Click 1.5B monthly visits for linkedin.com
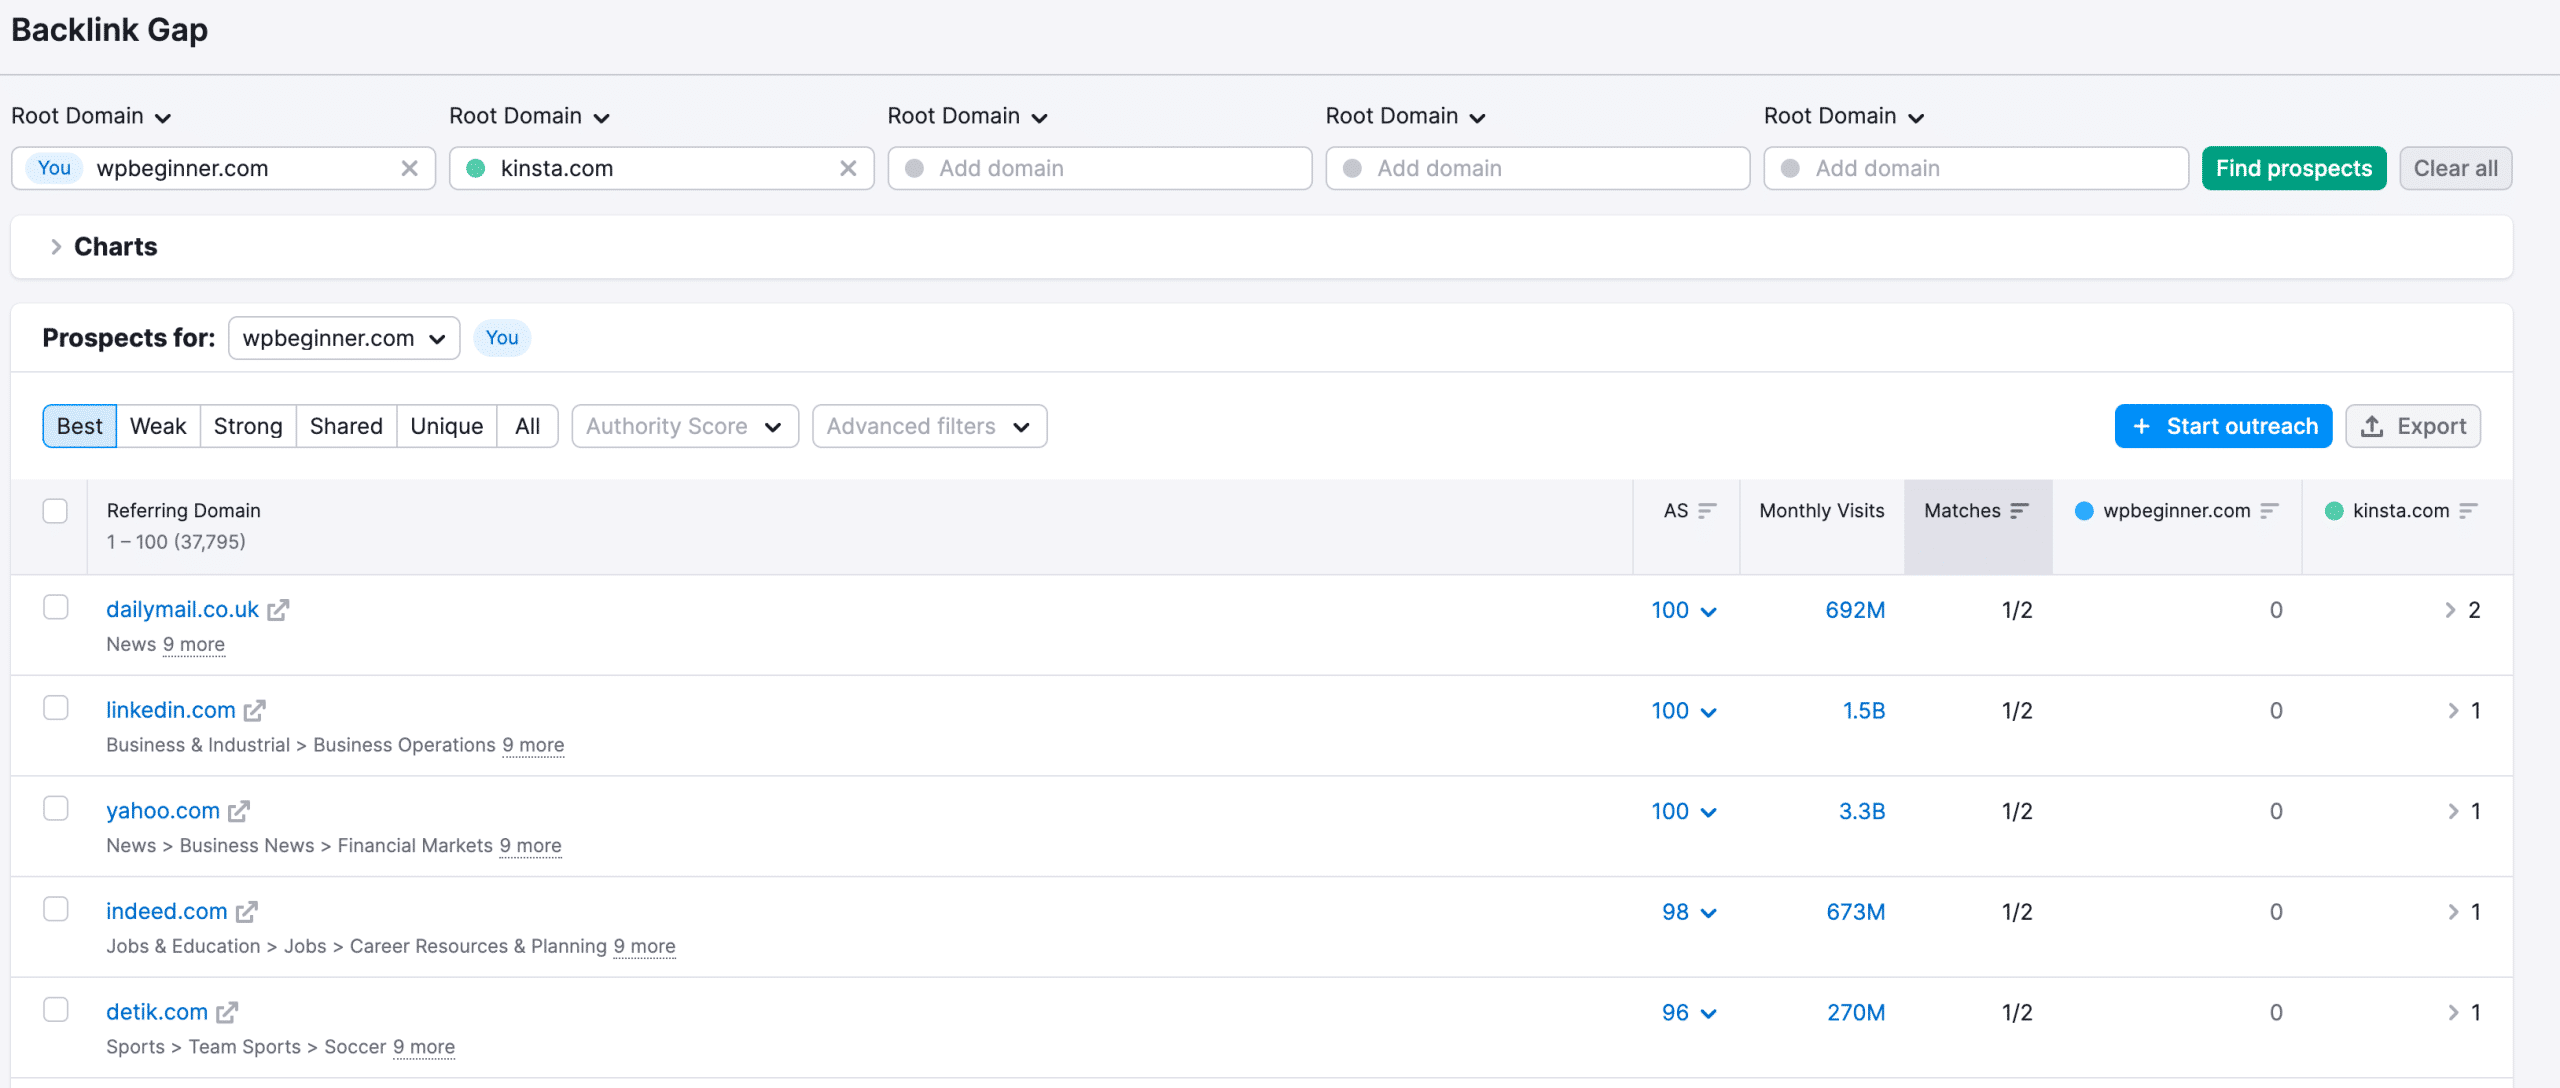Screen dimensions: 2560x1088 pos(1864,711)
